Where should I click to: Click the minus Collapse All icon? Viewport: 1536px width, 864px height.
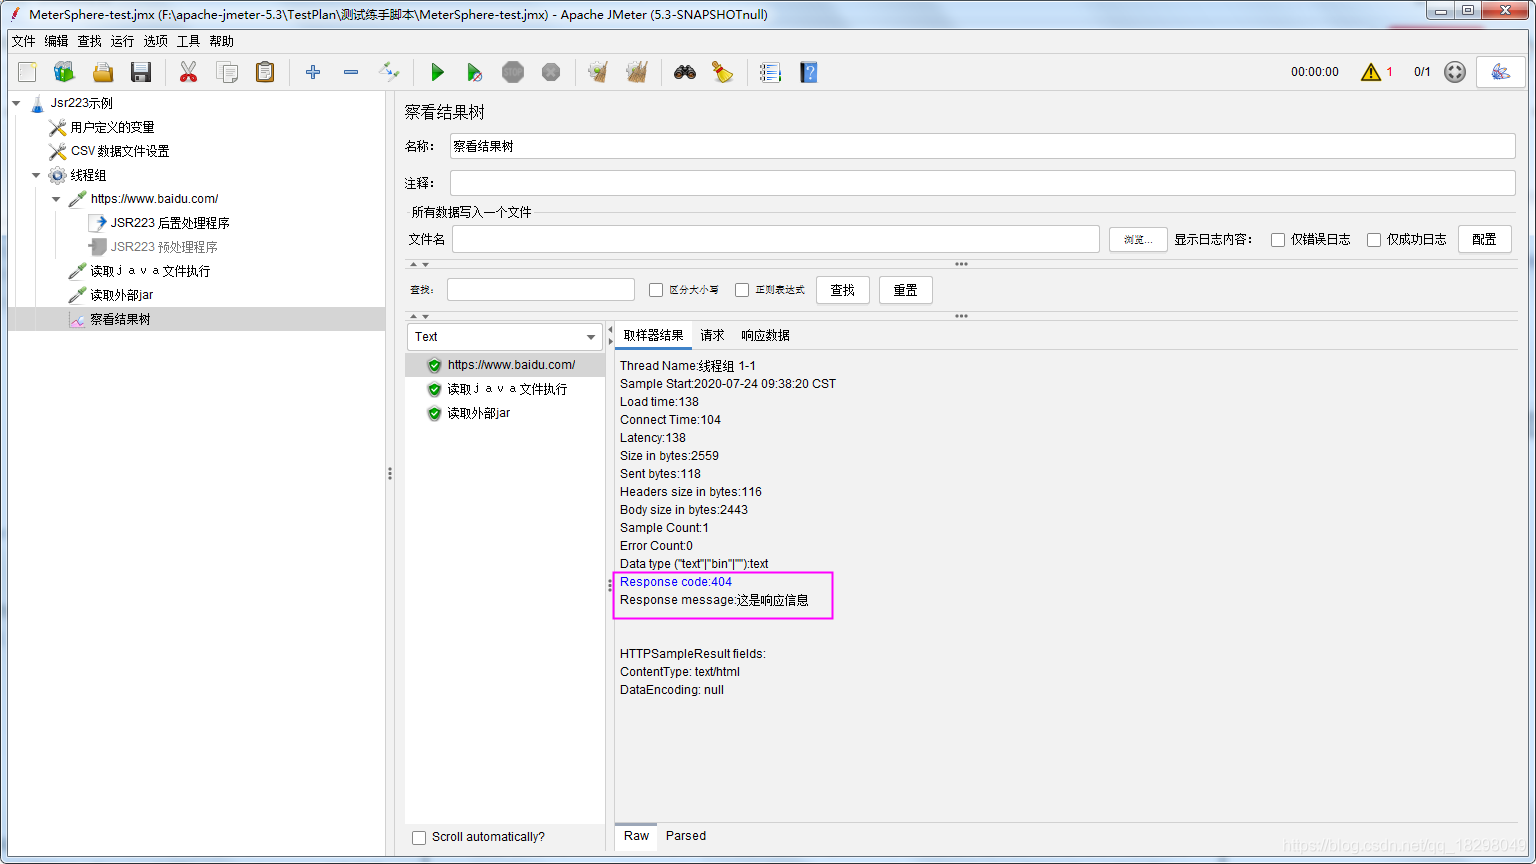pos(351,72)
